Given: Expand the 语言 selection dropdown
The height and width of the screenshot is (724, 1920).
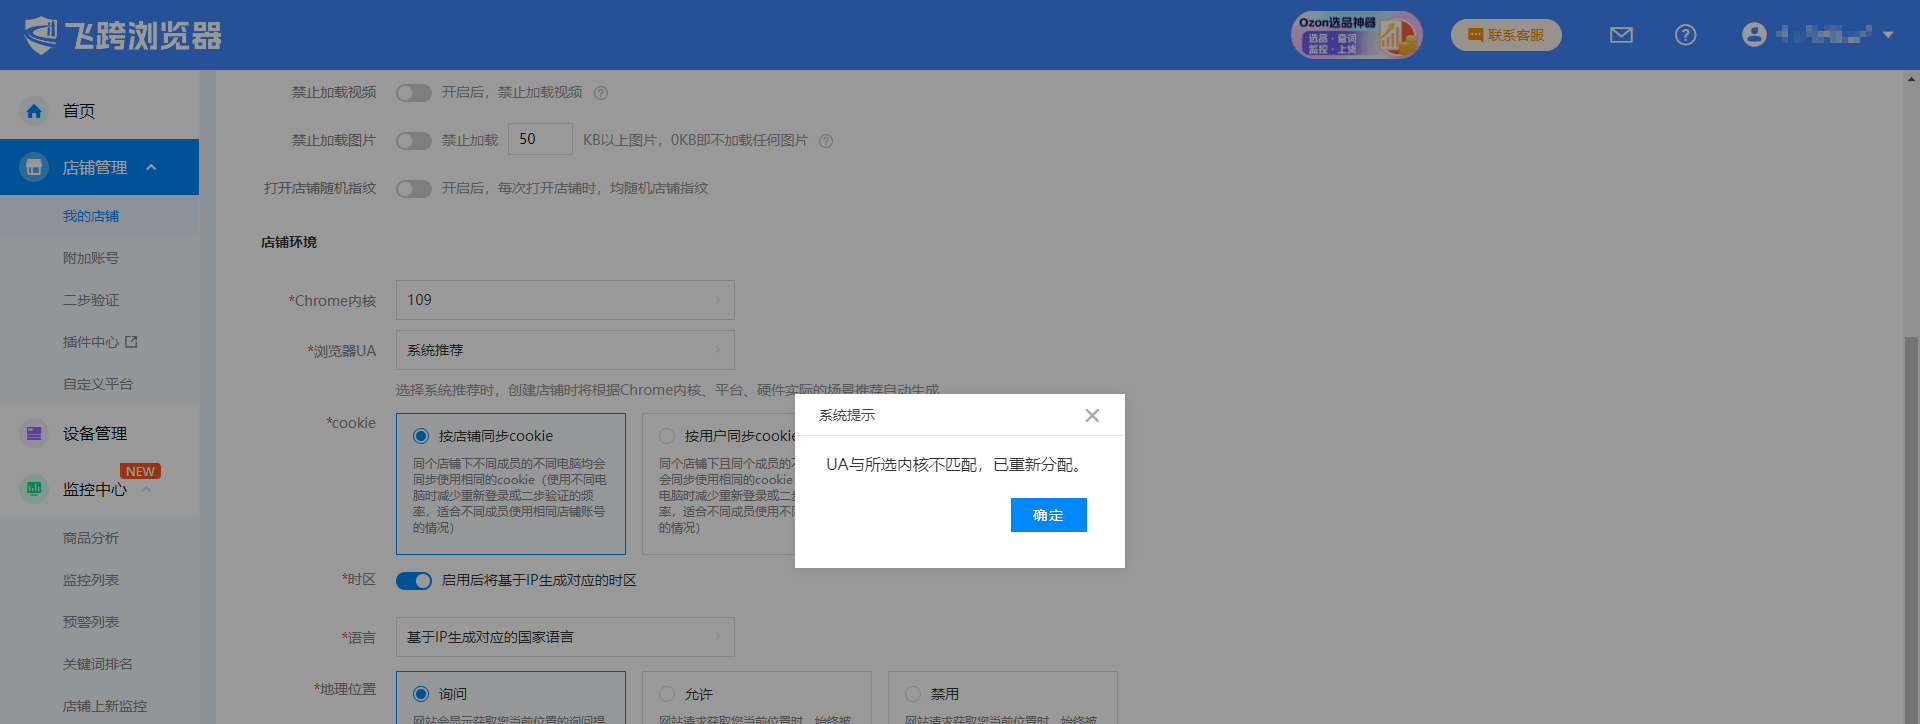Looking at the screenshot, I should pyautogui.click(x=565, y=637).
